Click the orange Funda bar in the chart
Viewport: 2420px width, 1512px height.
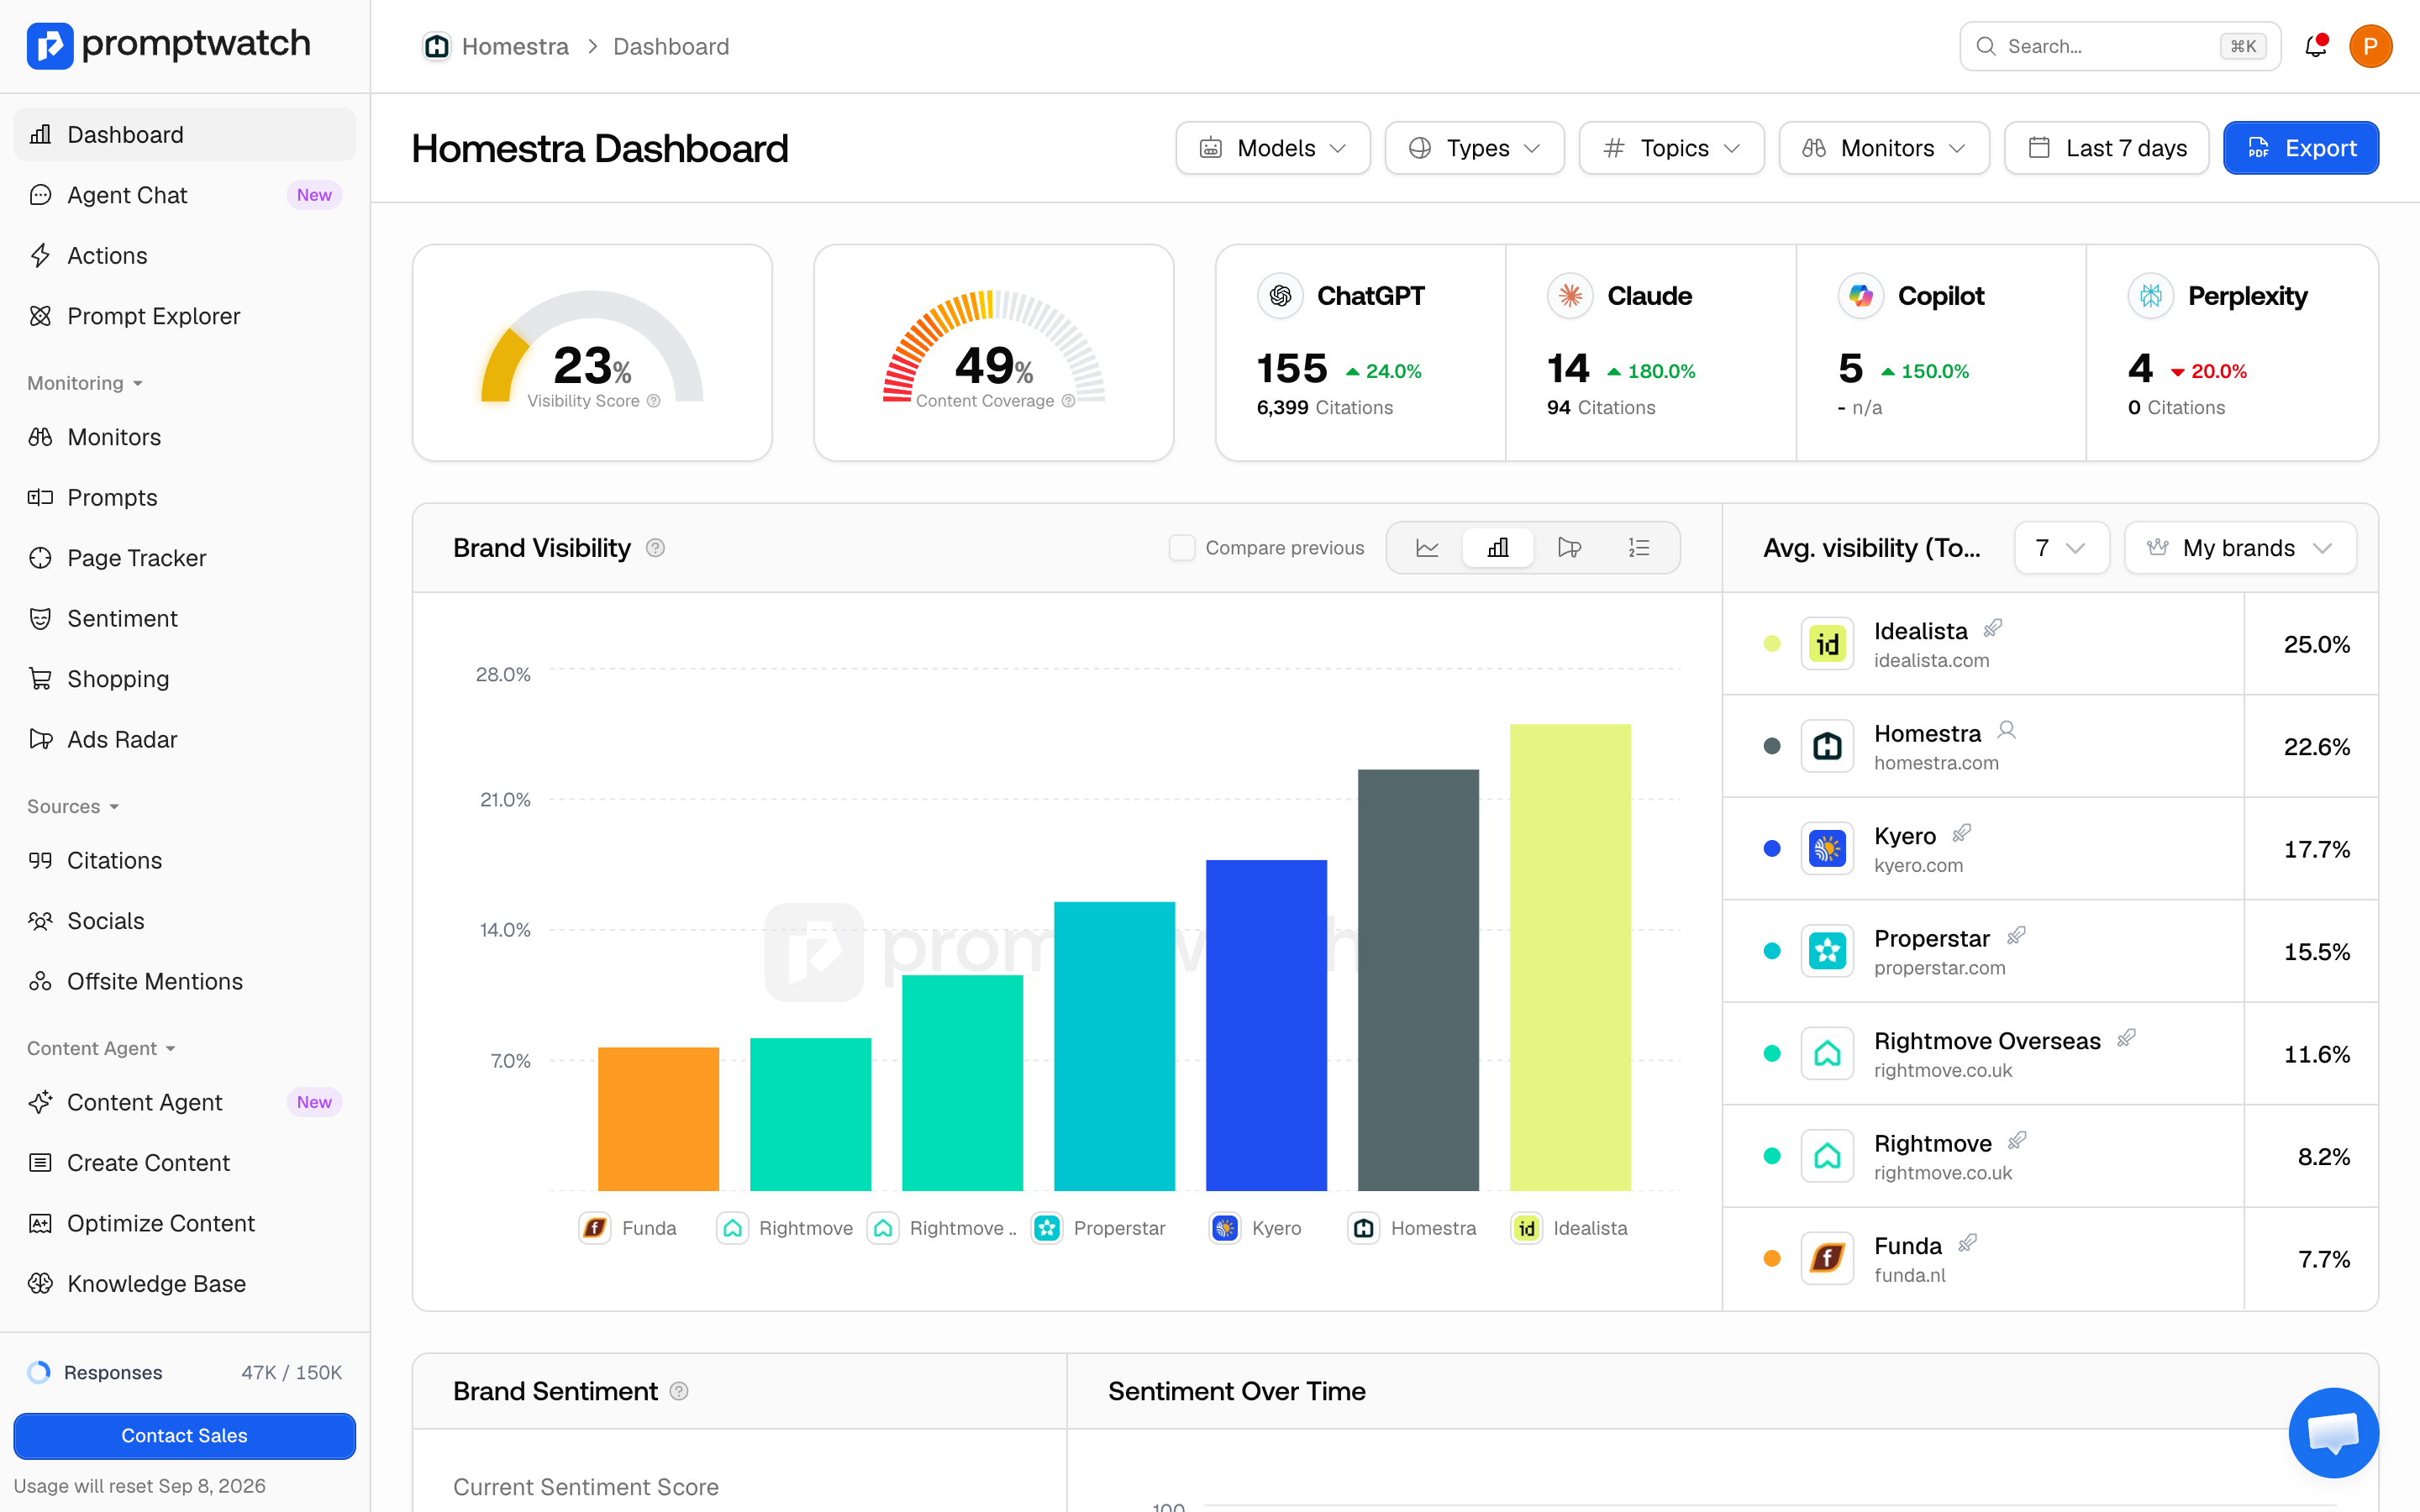click(658, 1119)
